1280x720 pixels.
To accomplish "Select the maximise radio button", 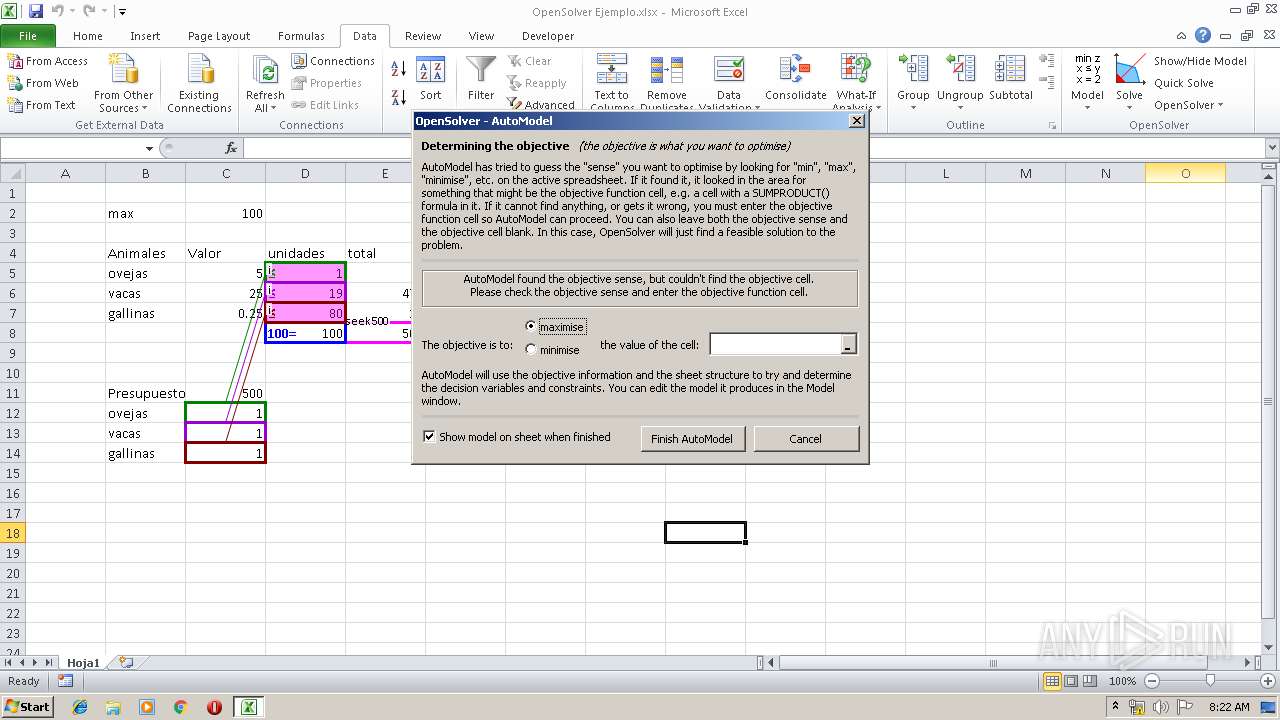I will [531, 326].
